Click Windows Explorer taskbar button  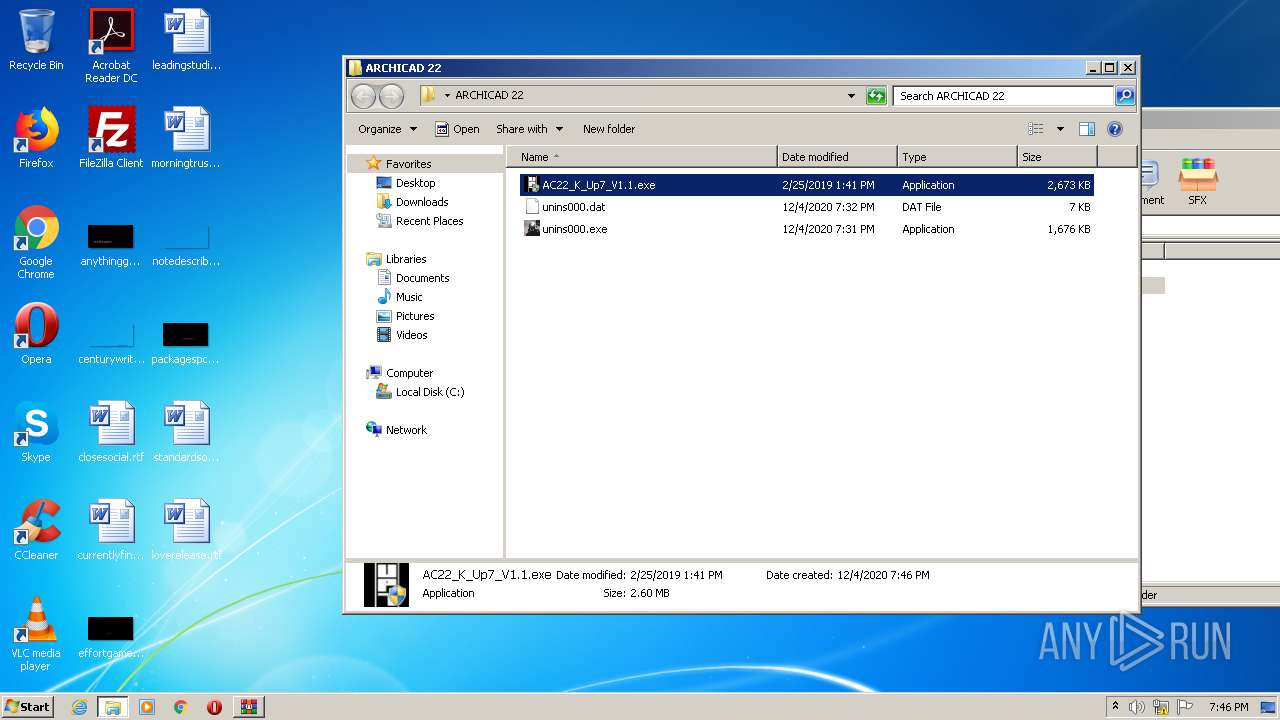pos(113,707)
